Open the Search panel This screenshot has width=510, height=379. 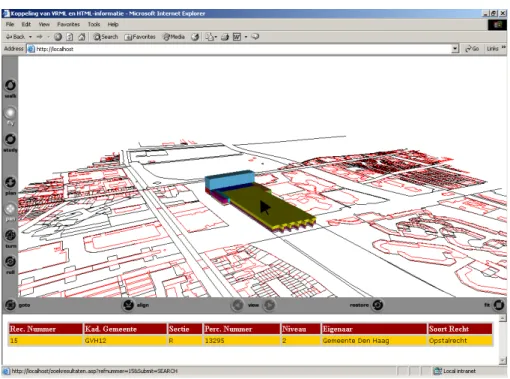(106, 37)
